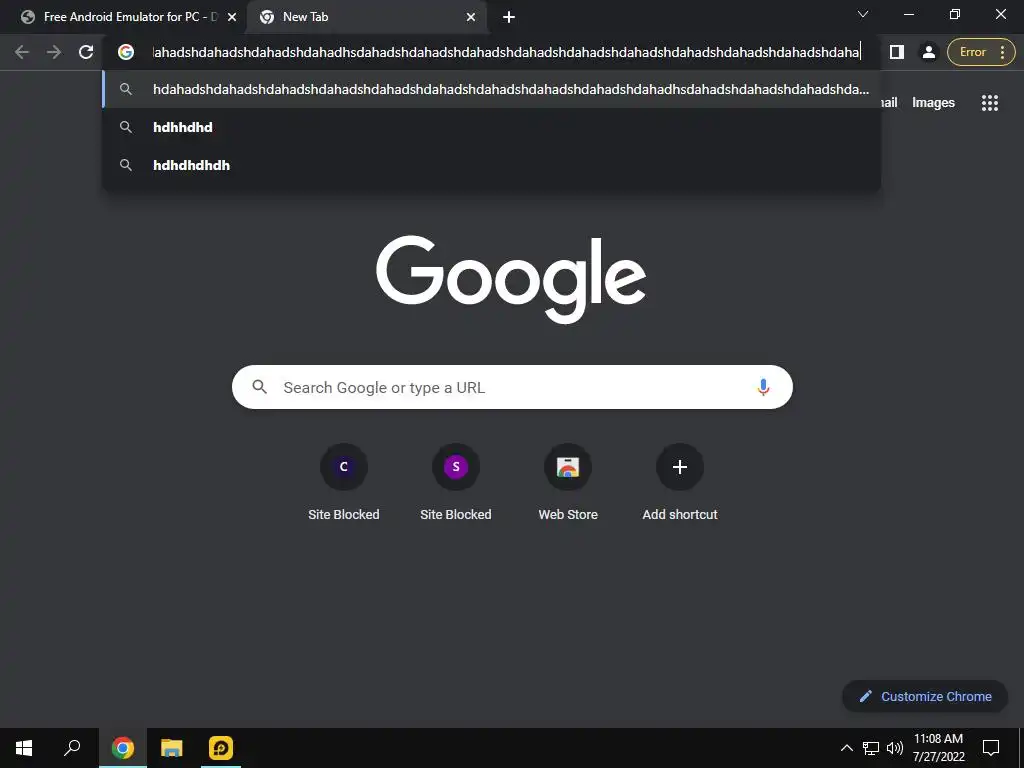
Task: Open File Explorer from the taskbar
Action: pos(172,748)
